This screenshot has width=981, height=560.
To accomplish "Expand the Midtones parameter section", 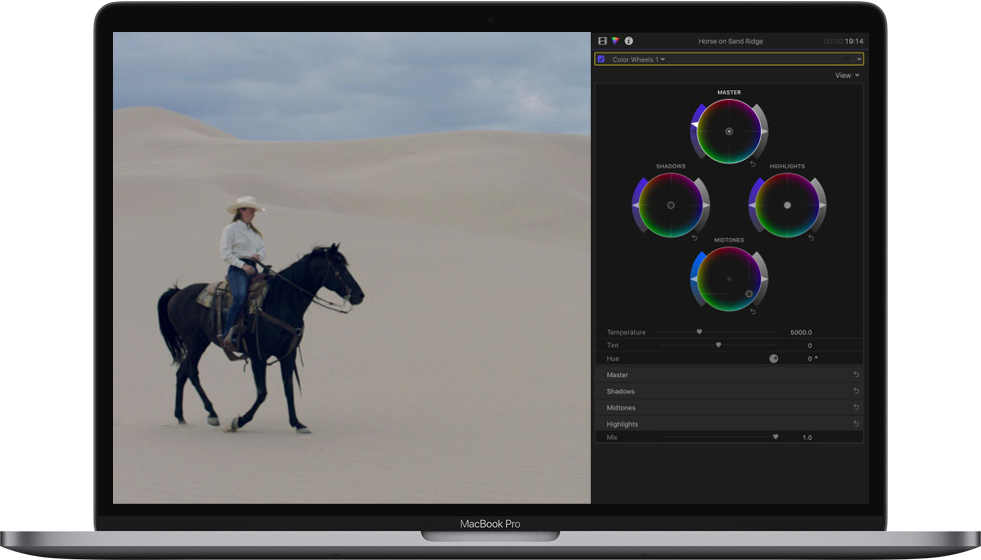I will [621, 408].
